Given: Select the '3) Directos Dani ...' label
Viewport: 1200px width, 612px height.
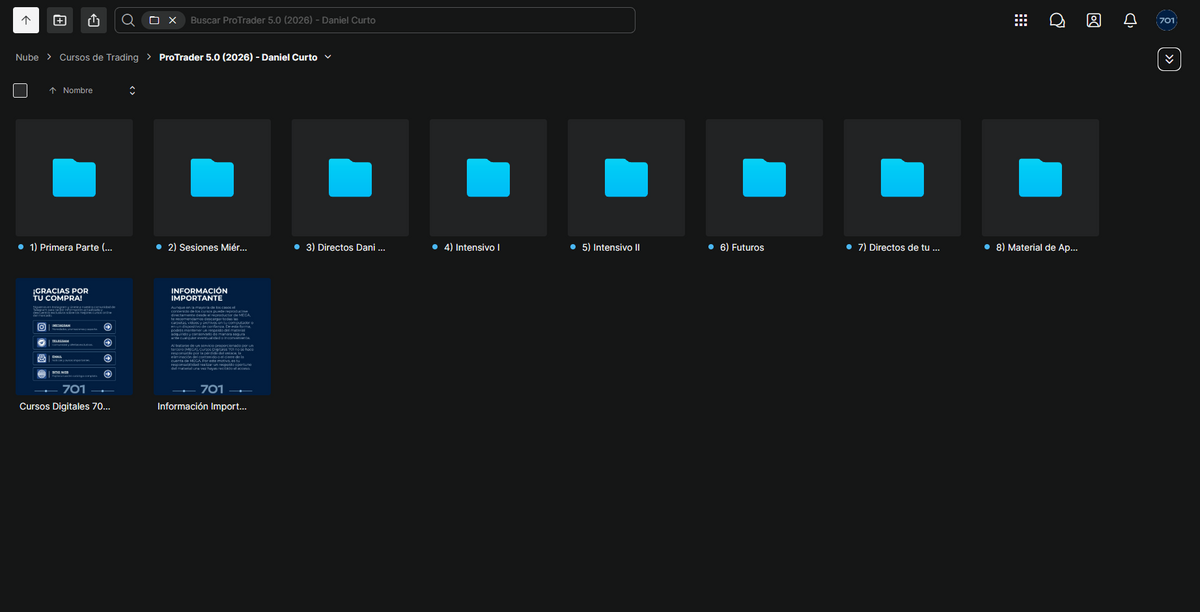Looking at the screenshot, I should (345, 247).
